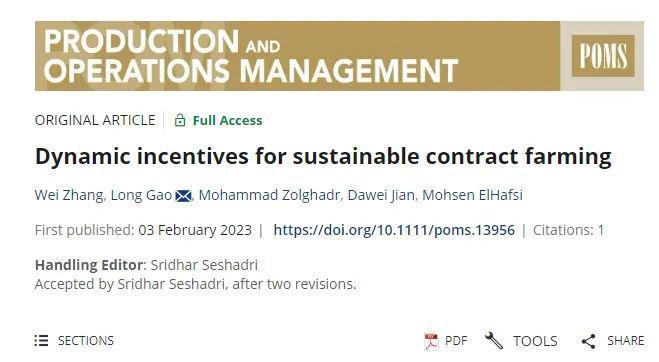This screenshot has width=659, height=362.
Task: Click the PDF text label
Action: click(456, 341)
